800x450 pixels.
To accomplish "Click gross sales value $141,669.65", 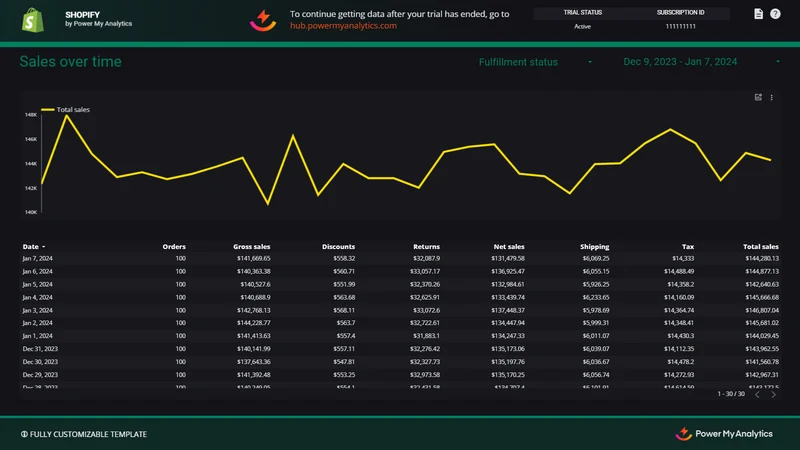I will (254, 259).
